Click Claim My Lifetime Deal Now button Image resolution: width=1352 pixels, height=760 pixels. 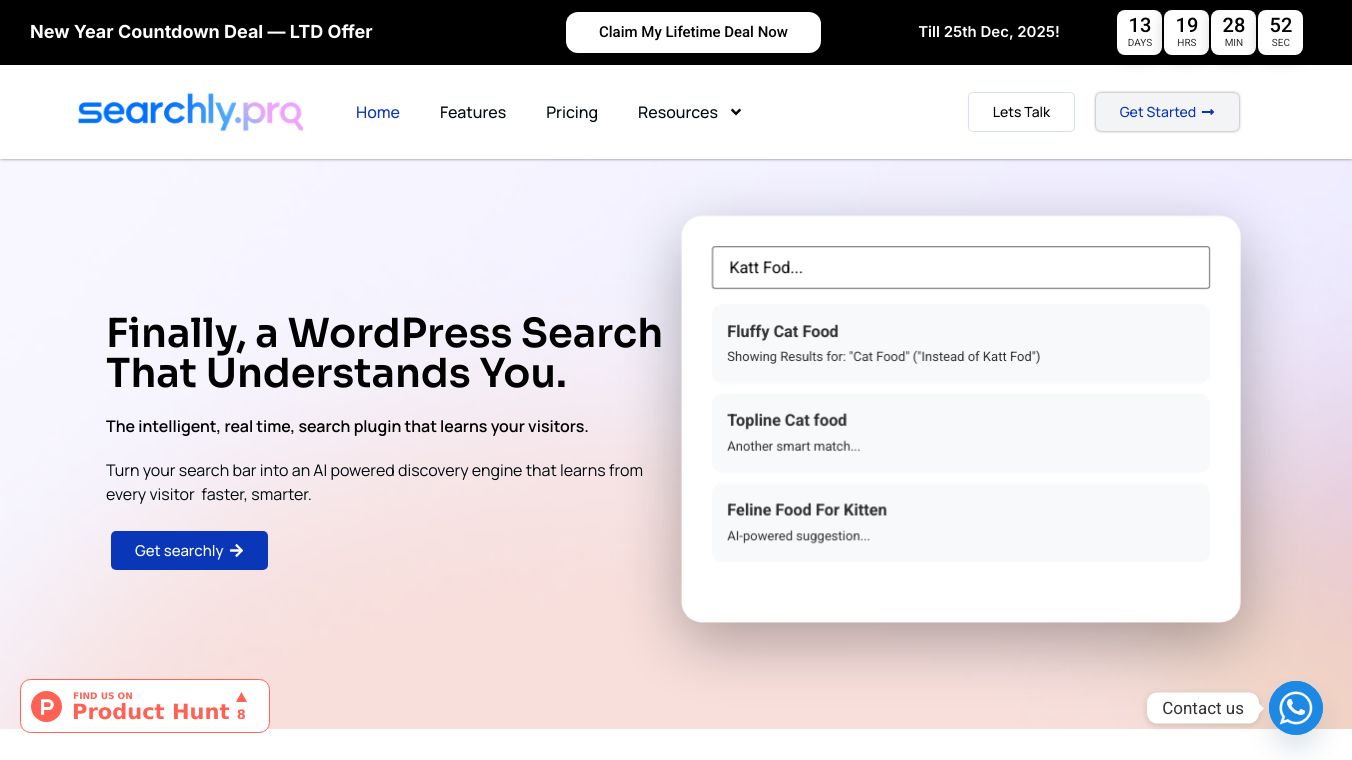(693, 32)
